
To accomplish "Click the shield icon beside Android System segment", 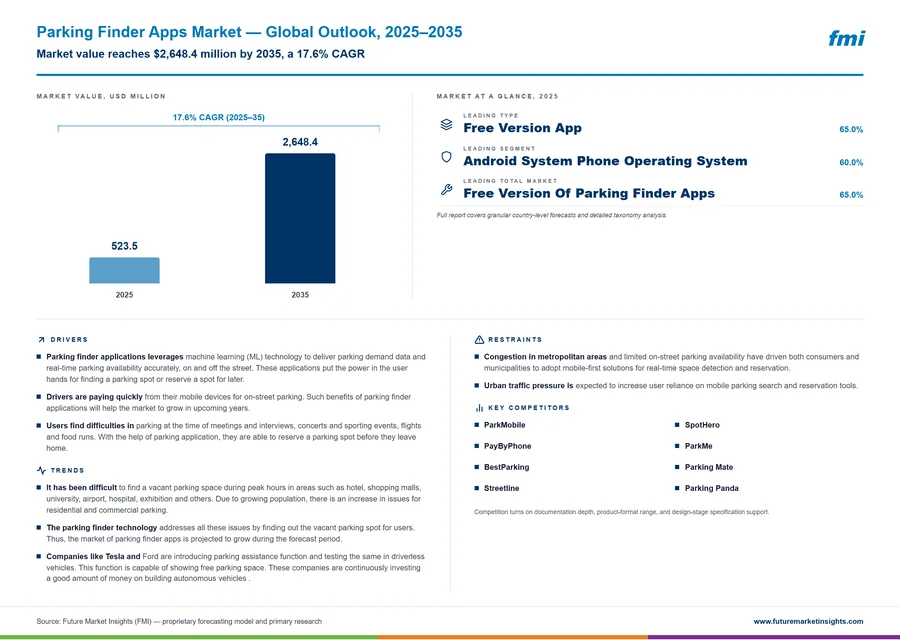I will point(446,157).
